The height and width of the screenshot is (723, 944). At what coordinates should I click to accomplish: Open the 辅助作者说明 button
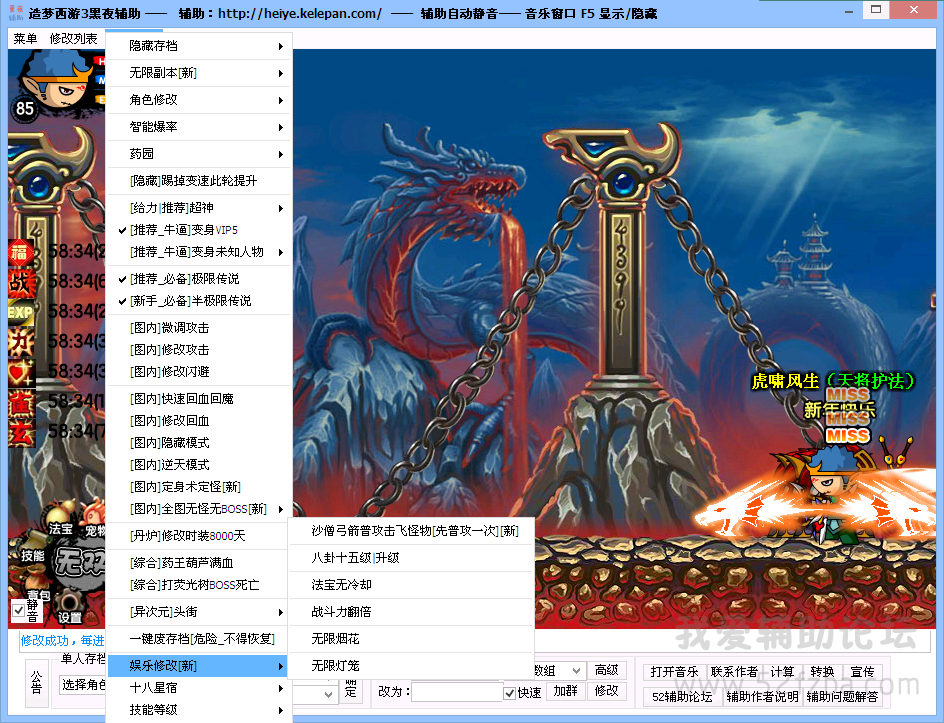pyautogui.click(x=762, y=697)
